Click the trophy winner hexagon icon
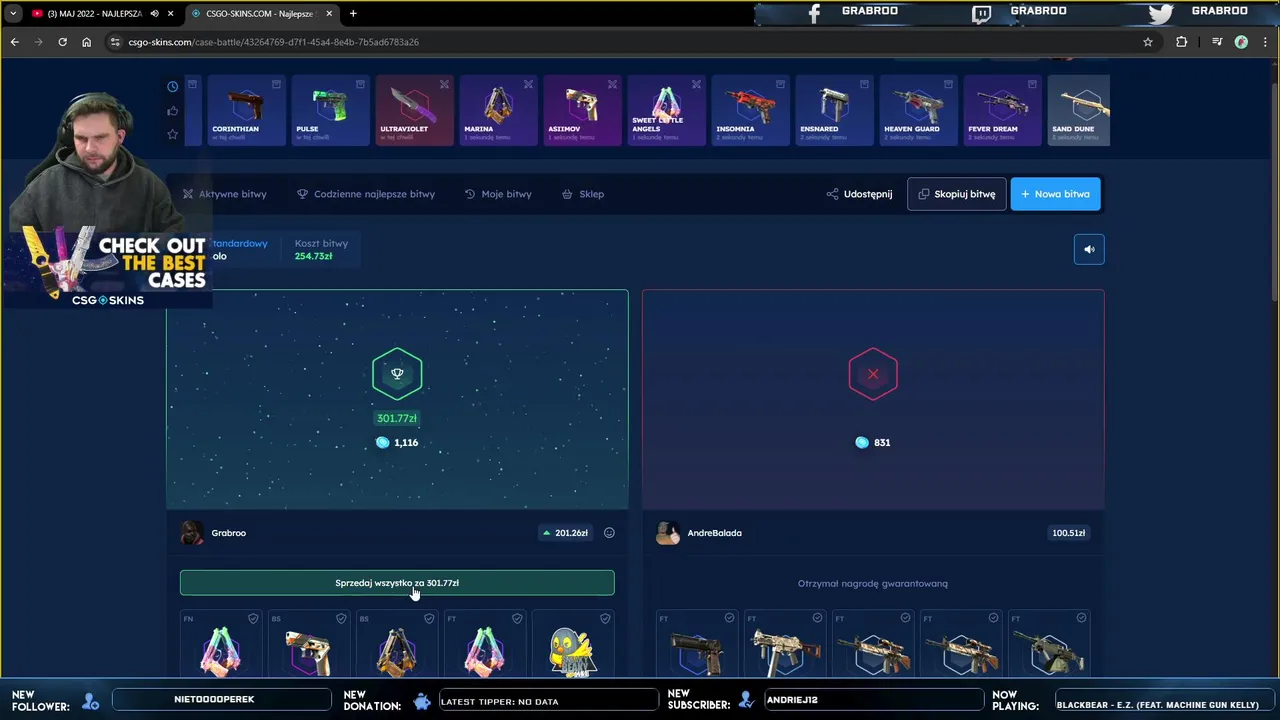This screenshot has height=720, width=1280. click(397, 374)
